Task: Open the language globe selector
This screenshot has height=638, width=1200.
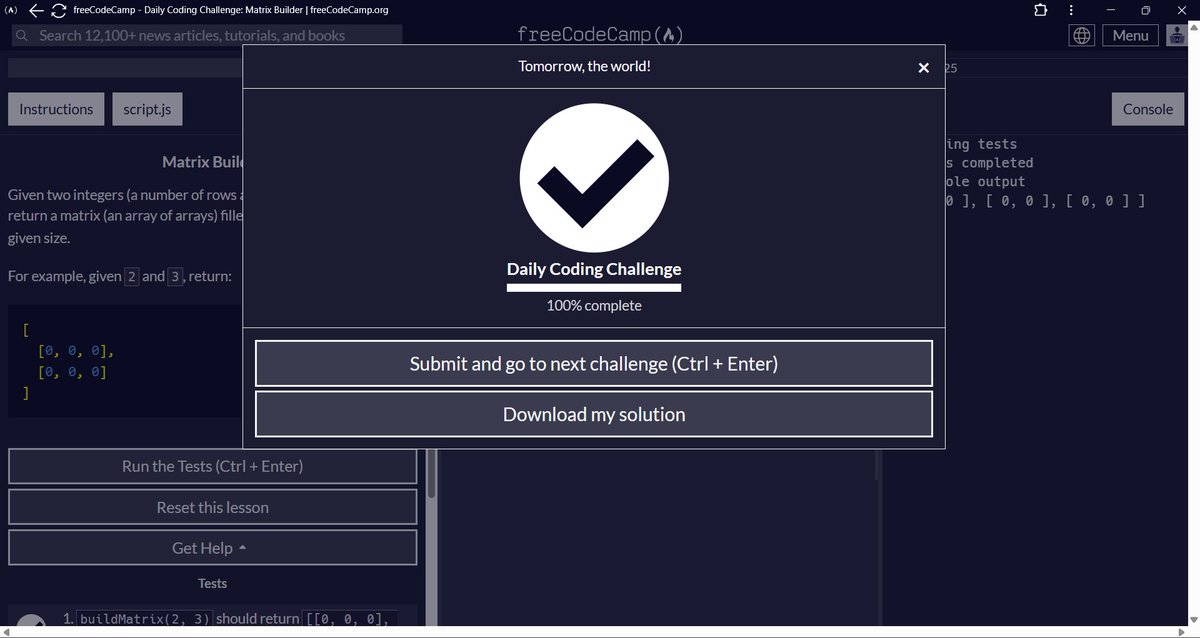Action: click(x=1082, y=35)
